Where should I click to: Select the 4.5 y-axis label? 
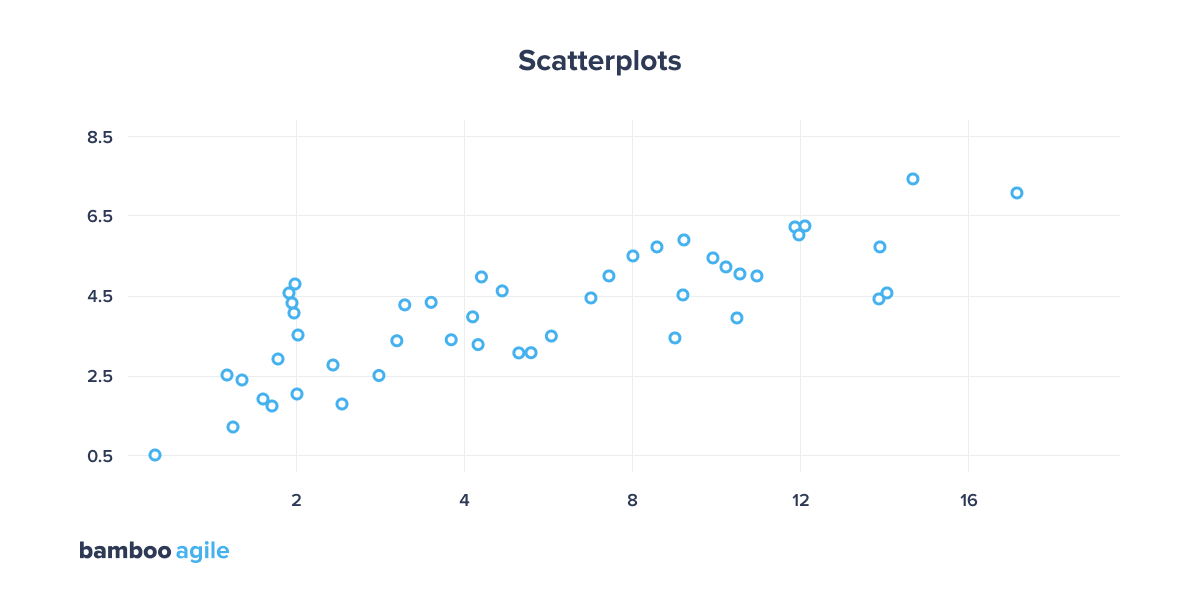[x=99, y=296]
